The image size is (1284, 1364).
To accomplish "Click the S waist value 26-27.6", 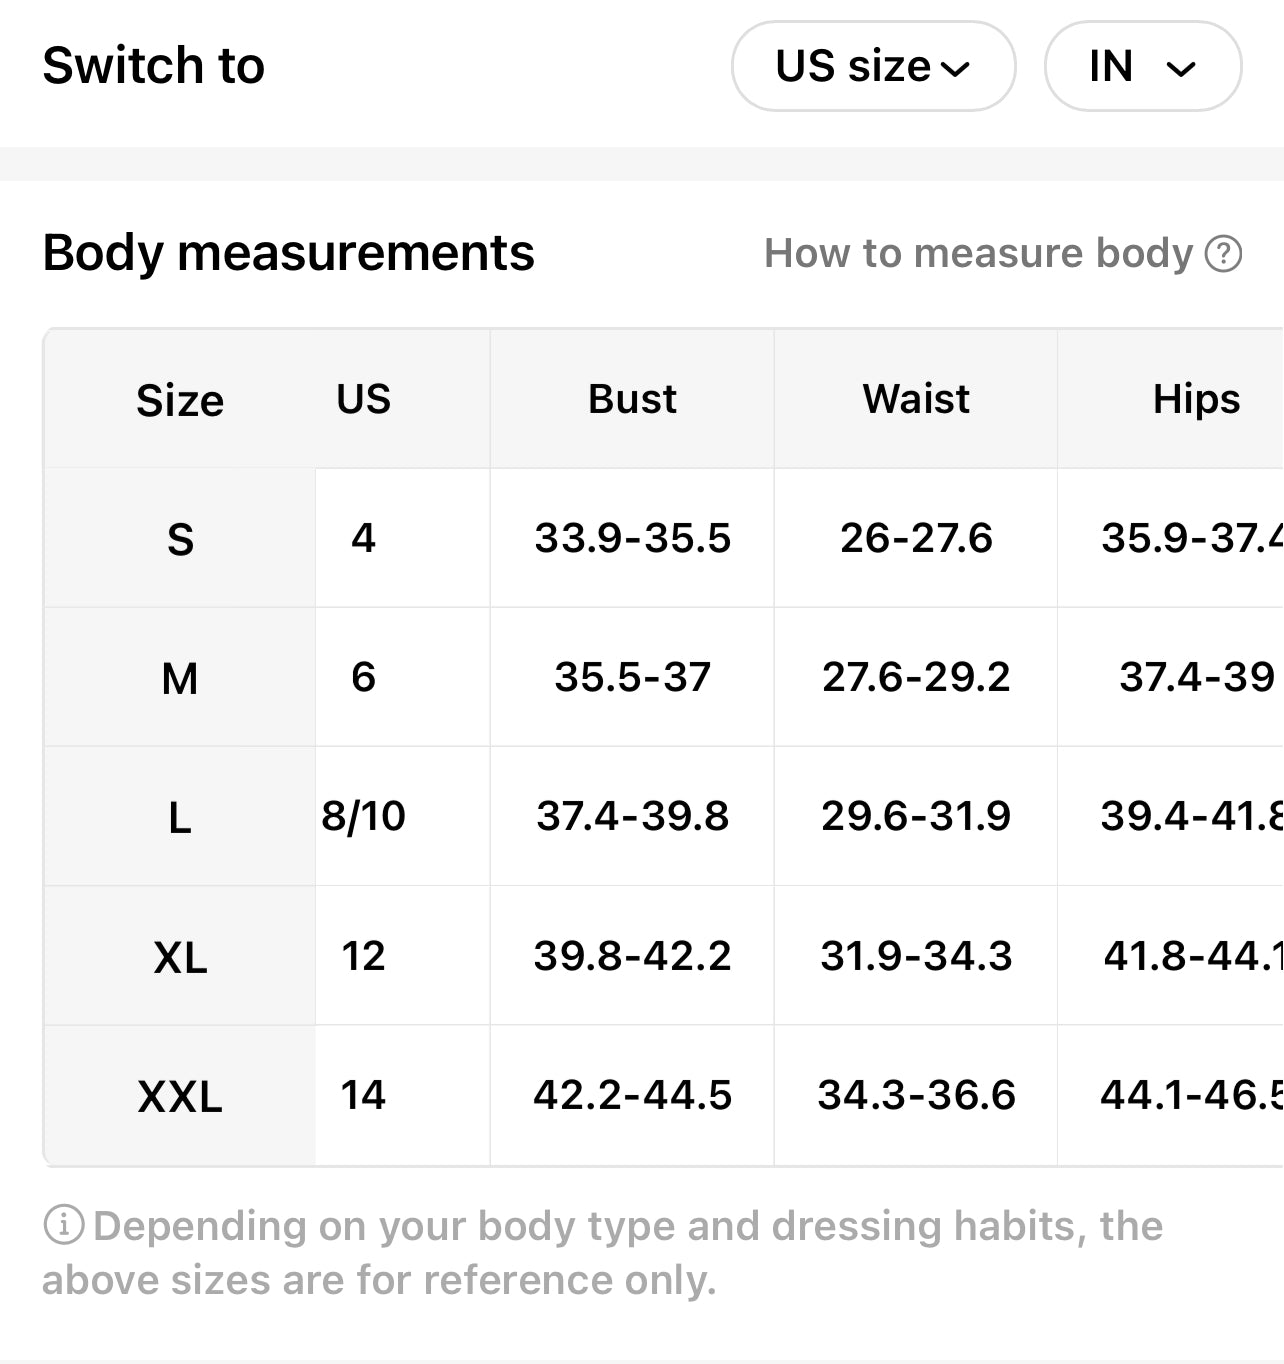I will tap(916, 538).
